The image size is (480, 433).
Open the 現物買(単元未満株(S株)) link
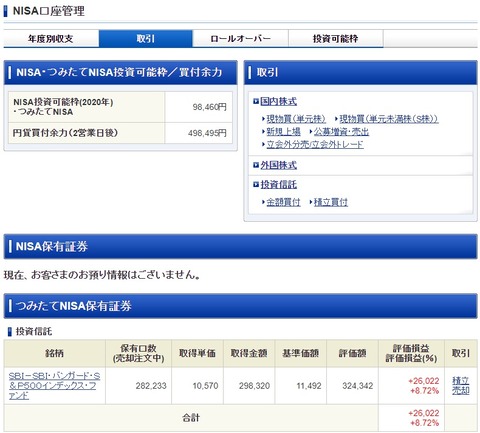tap(389, 119)
